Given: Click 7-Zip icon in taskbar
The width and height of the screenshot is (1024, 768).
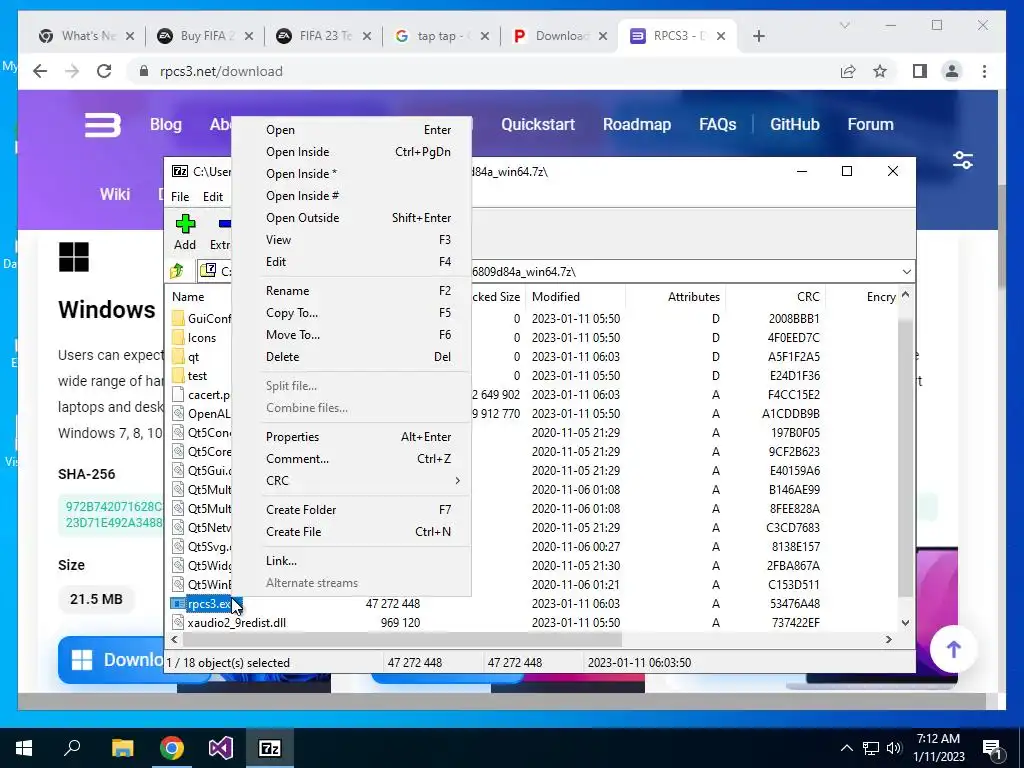Looking at the screenshot, I should 270,748.
